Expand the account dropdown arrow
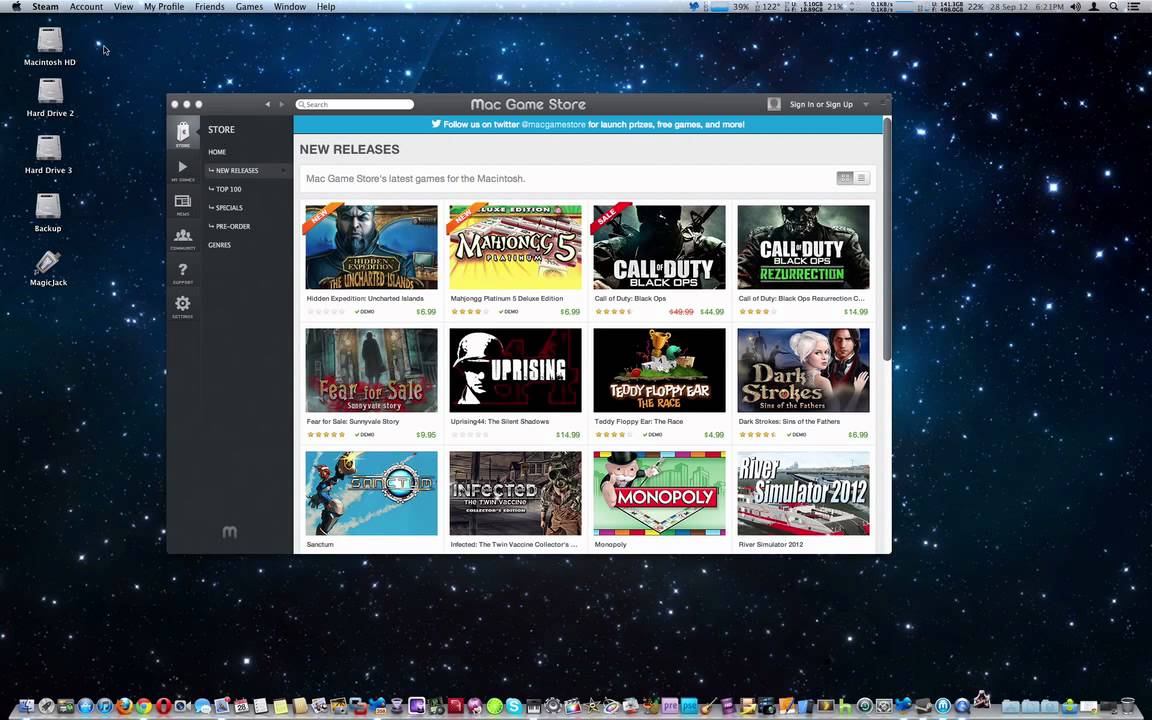 point(866,104)
